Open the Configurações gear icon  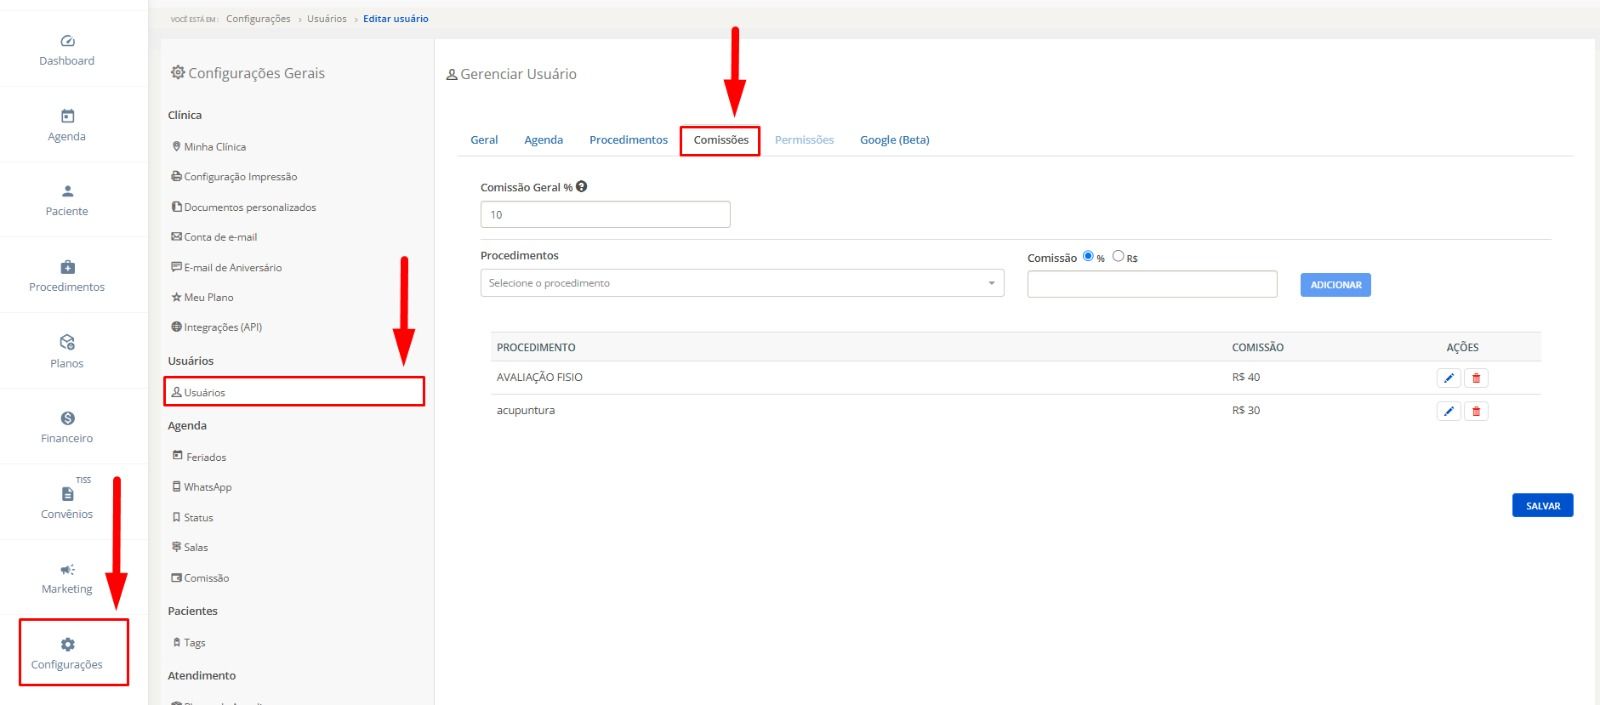click(x=67, y=645)
